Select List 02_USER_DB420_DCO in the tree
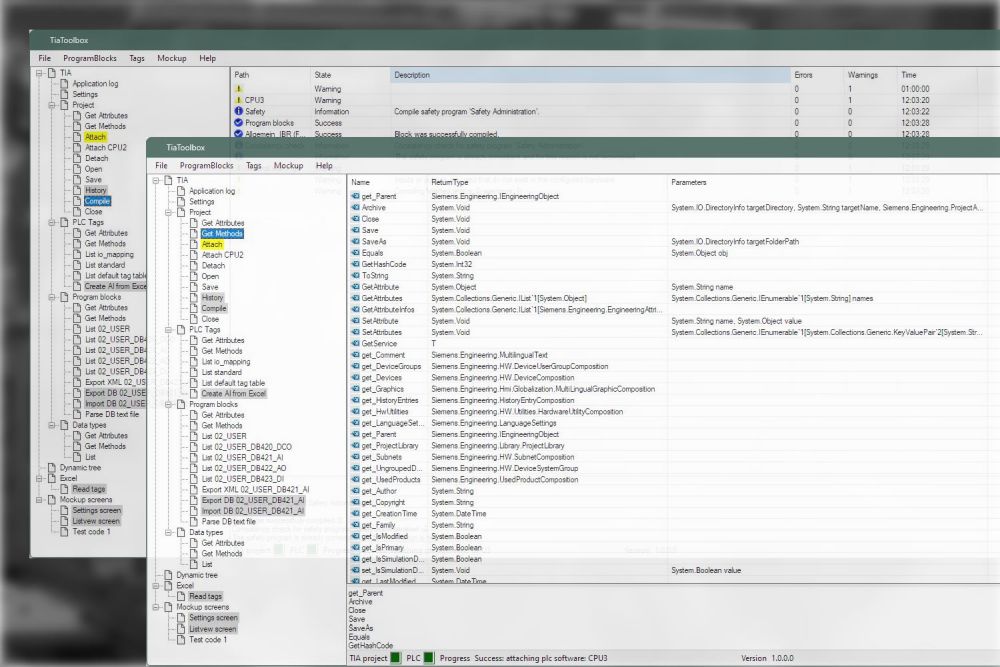Screen dimensions: 1000x667 pos(246,447)
